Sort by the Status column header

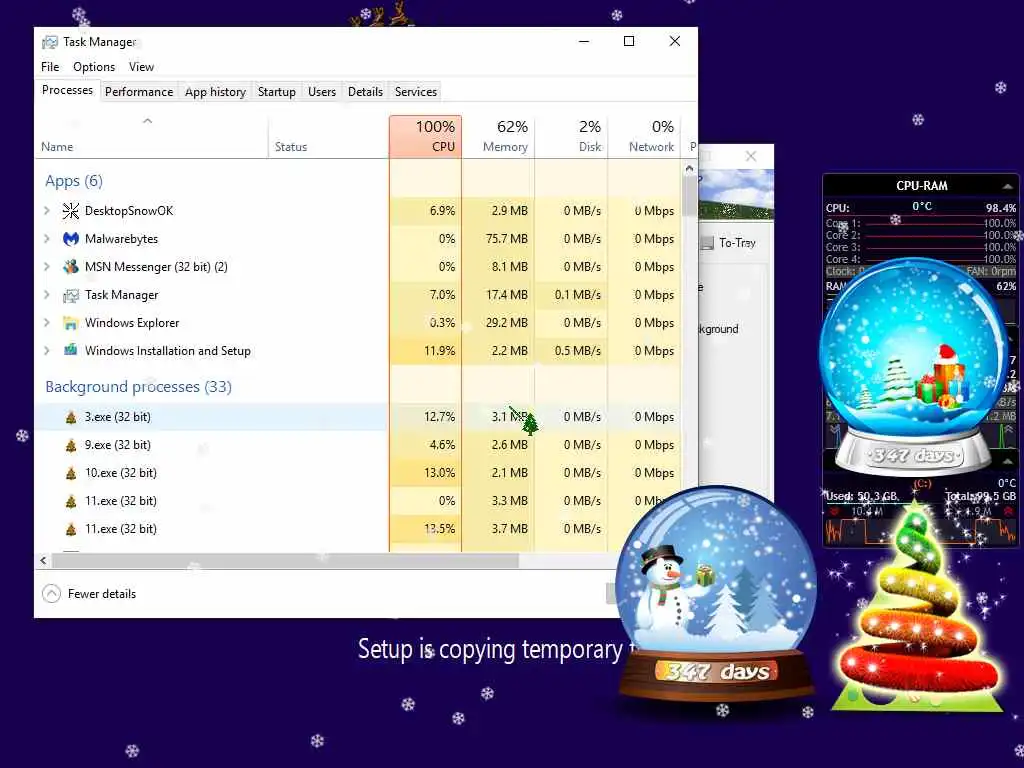coord(328,136)
